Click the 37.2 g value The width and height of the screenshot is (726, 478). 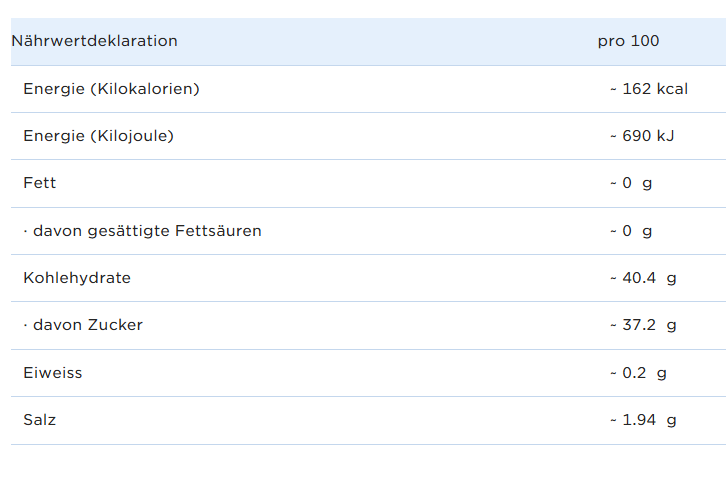[643, 325]
